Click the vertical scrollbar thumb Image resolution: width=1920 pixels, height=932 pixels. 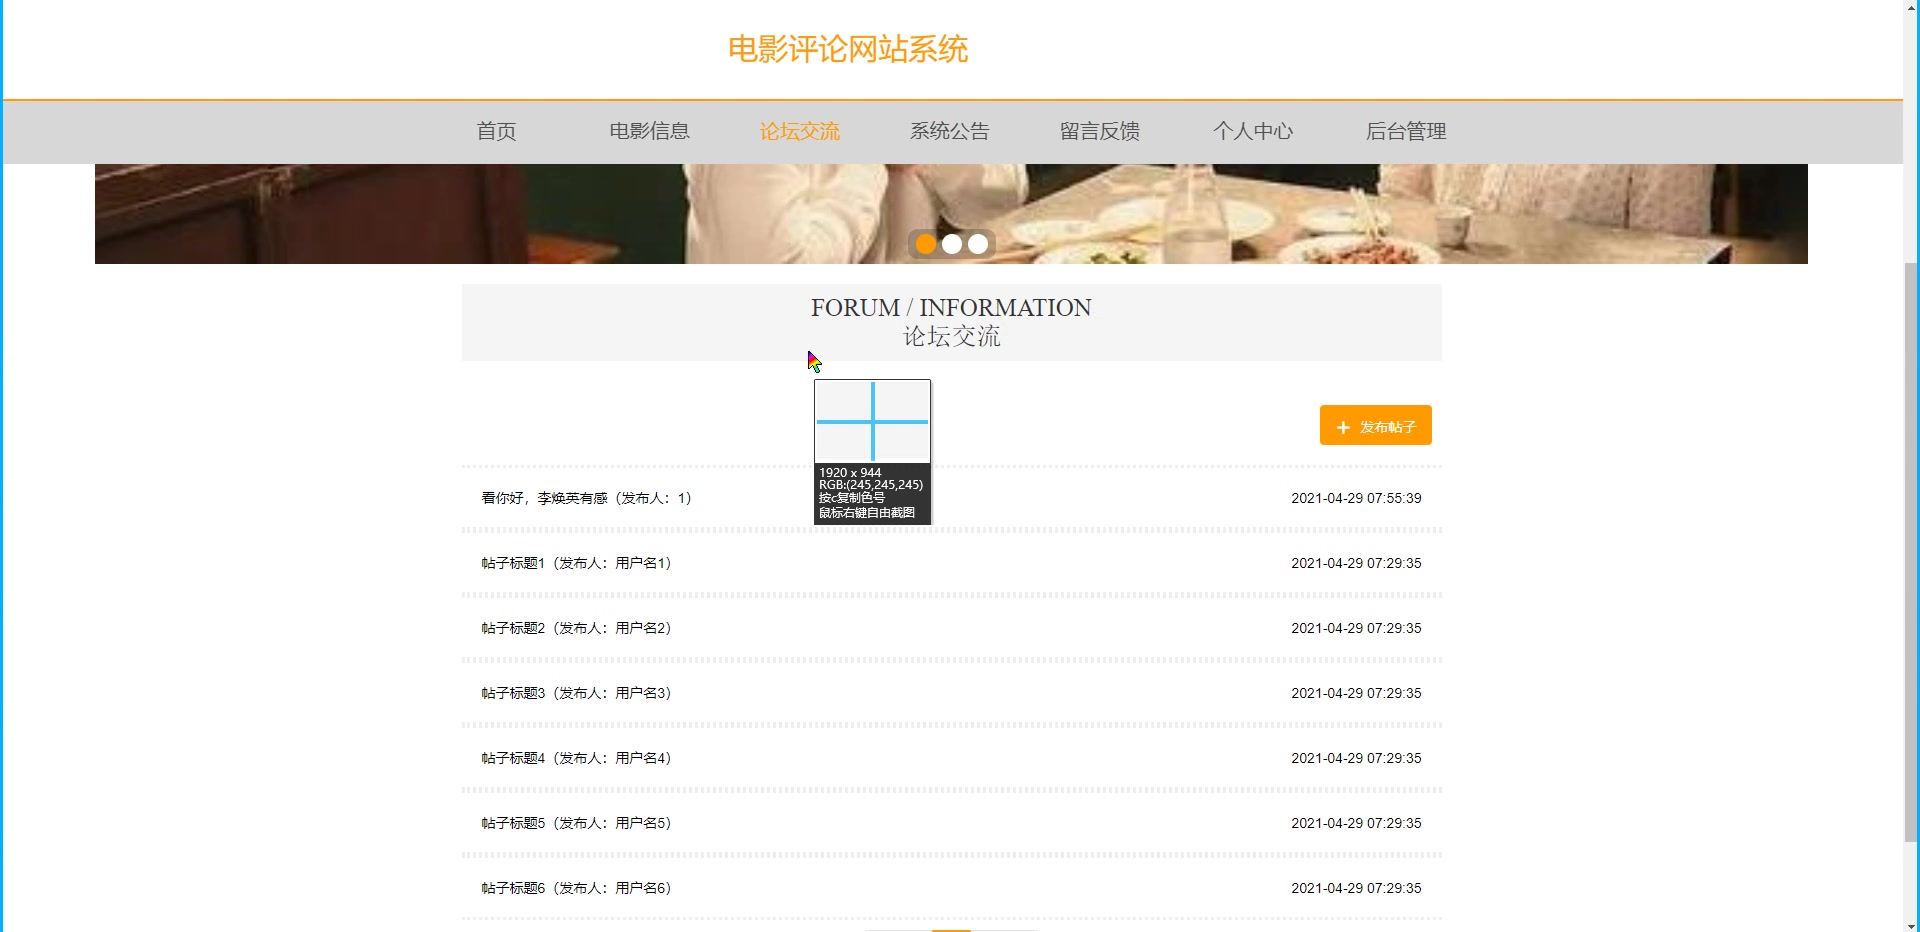pos(1911,552)
